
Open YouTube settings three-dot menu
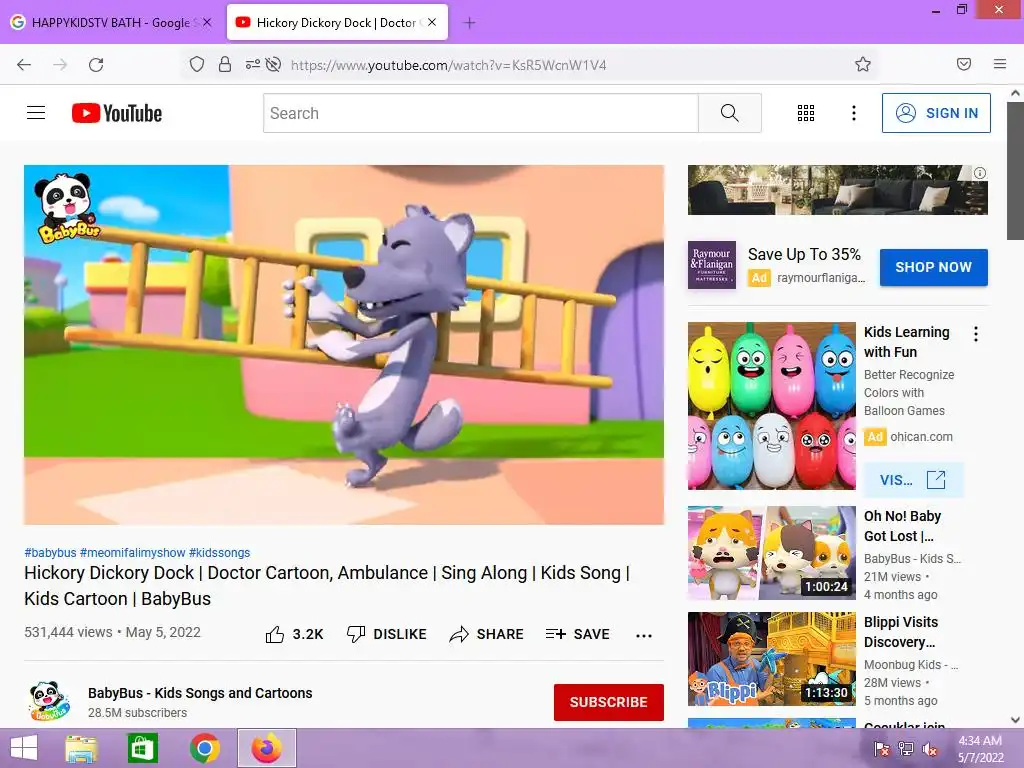click(x=854, y=113)
